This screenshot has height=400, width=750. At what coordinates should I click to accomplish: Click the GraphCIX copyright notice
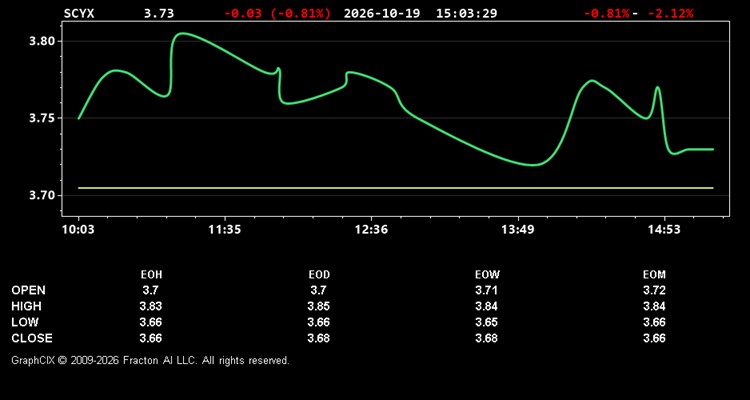(x=150, y=360)
